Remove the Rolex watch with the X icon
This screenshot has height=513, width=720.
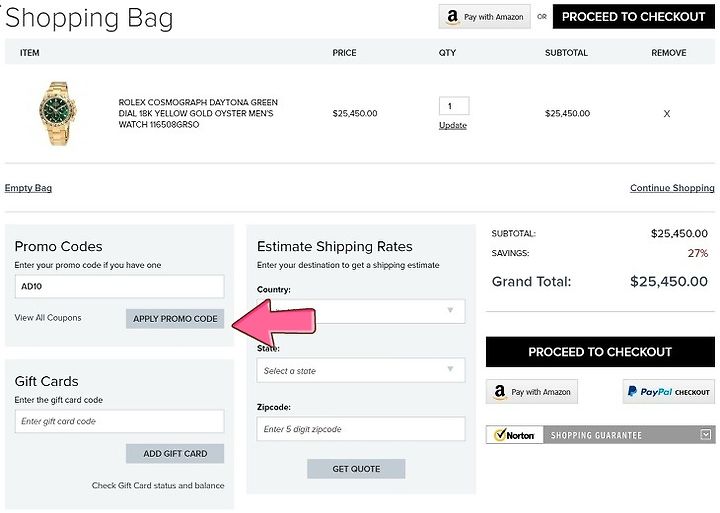[x=667, y=113]
